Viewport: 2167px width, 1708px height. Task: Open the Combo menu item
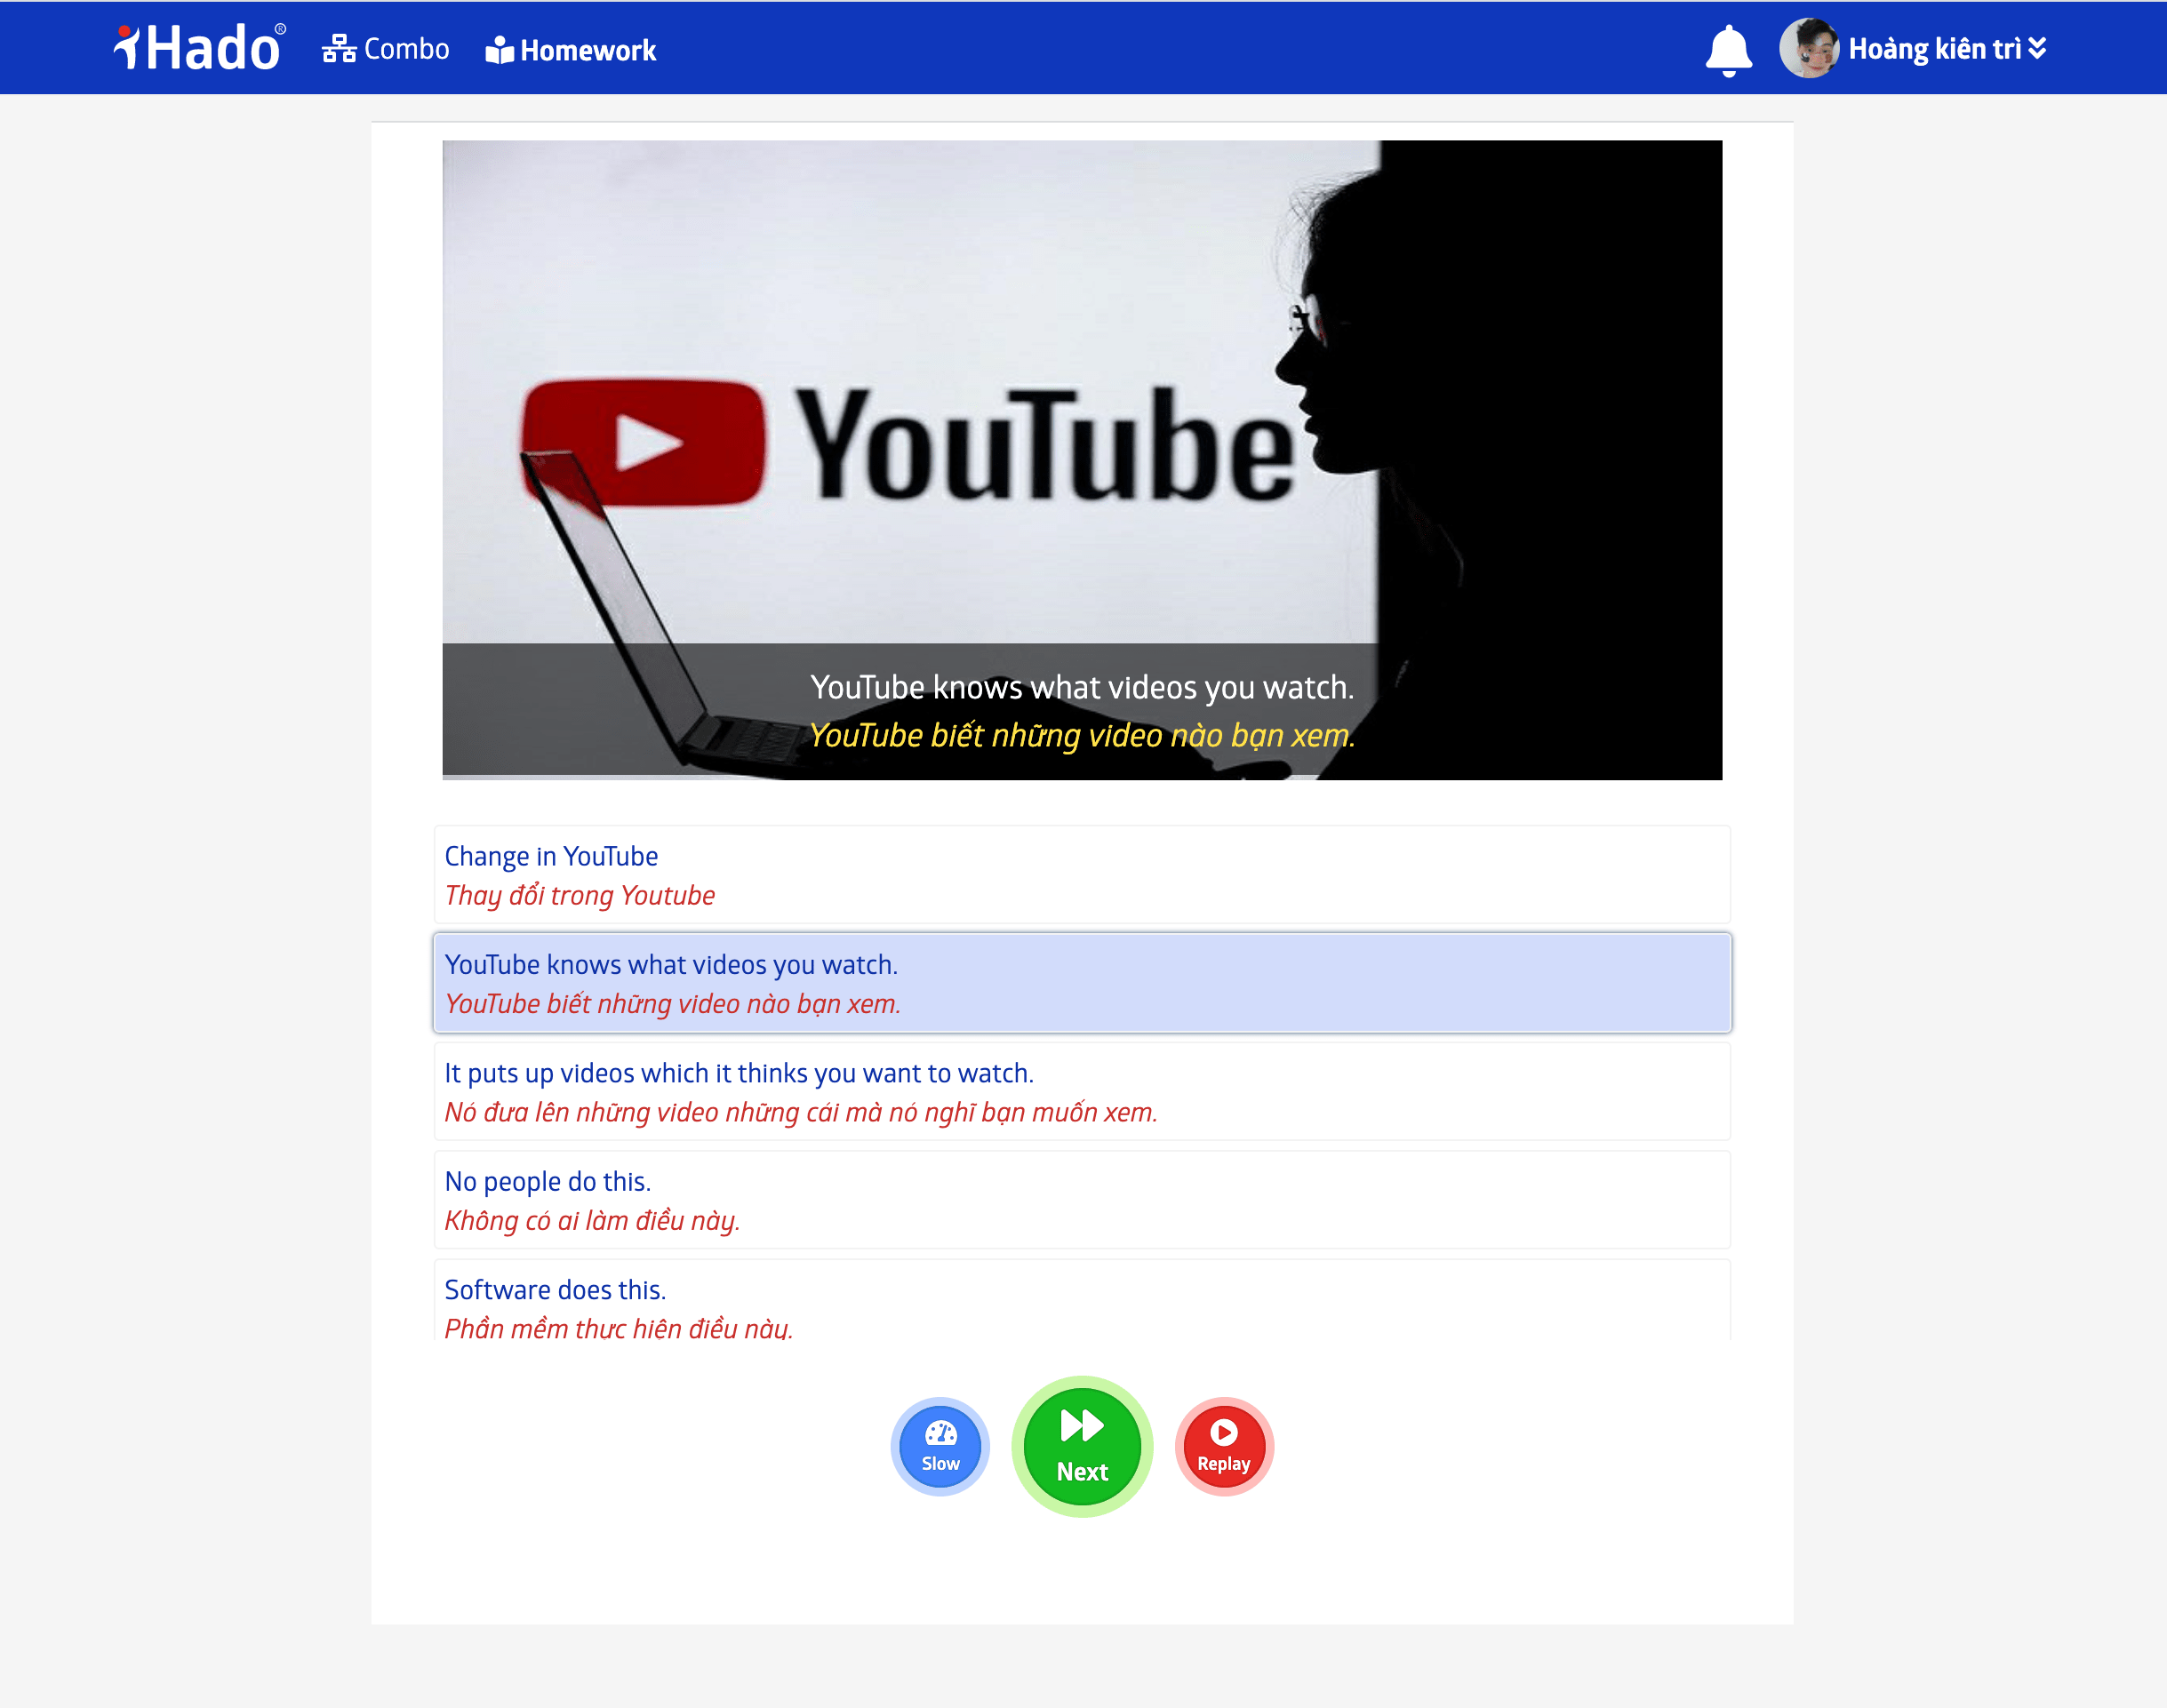(x=405, y=49)
